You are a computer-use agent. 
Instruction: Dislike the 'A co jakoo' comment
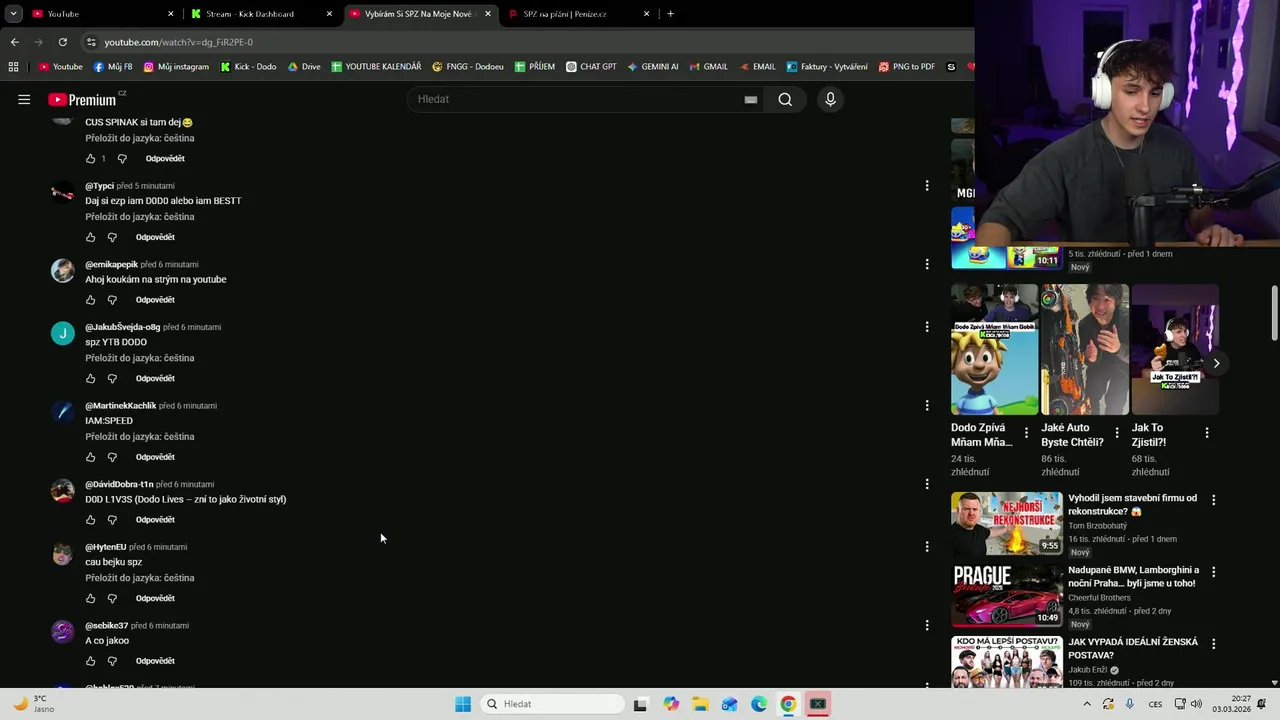pyautogui.click(x=112, y=661)
